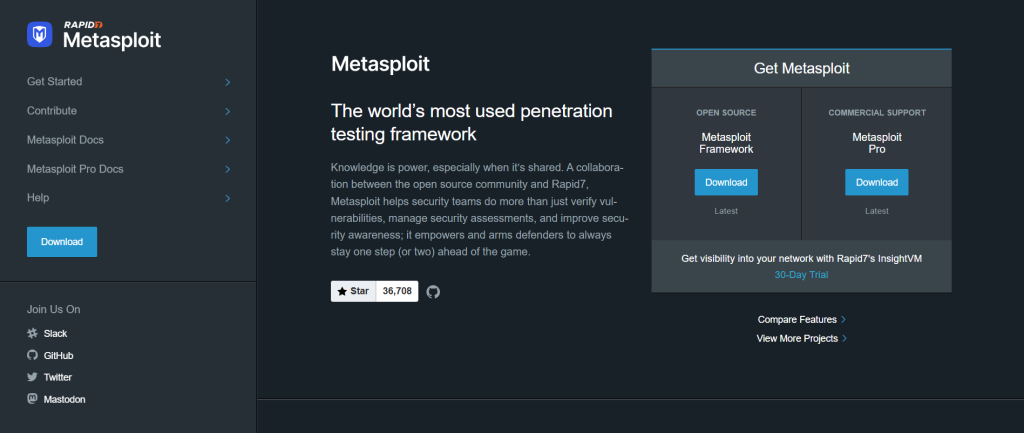The image size is (1024, 433).
Task: Download the open source Metasploit Framework
Action: click(x=726, y=182)
